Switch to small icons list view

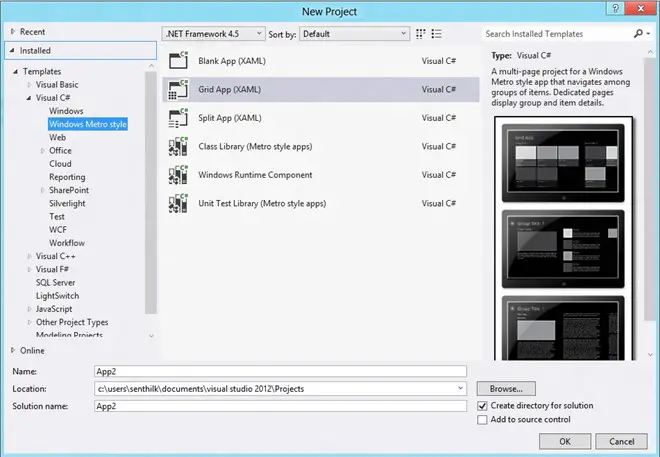click(x=436, y=34)
